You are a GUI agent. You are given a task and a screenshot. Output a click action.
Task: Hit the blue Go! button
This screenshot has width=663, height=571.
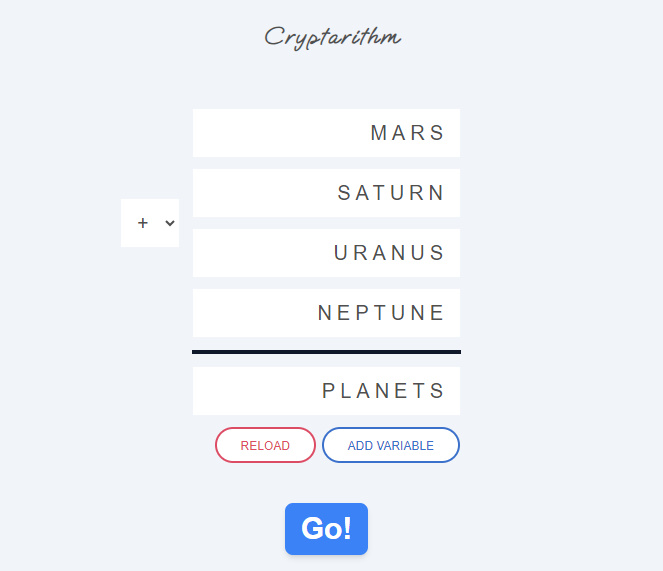(x=326, y=528)
